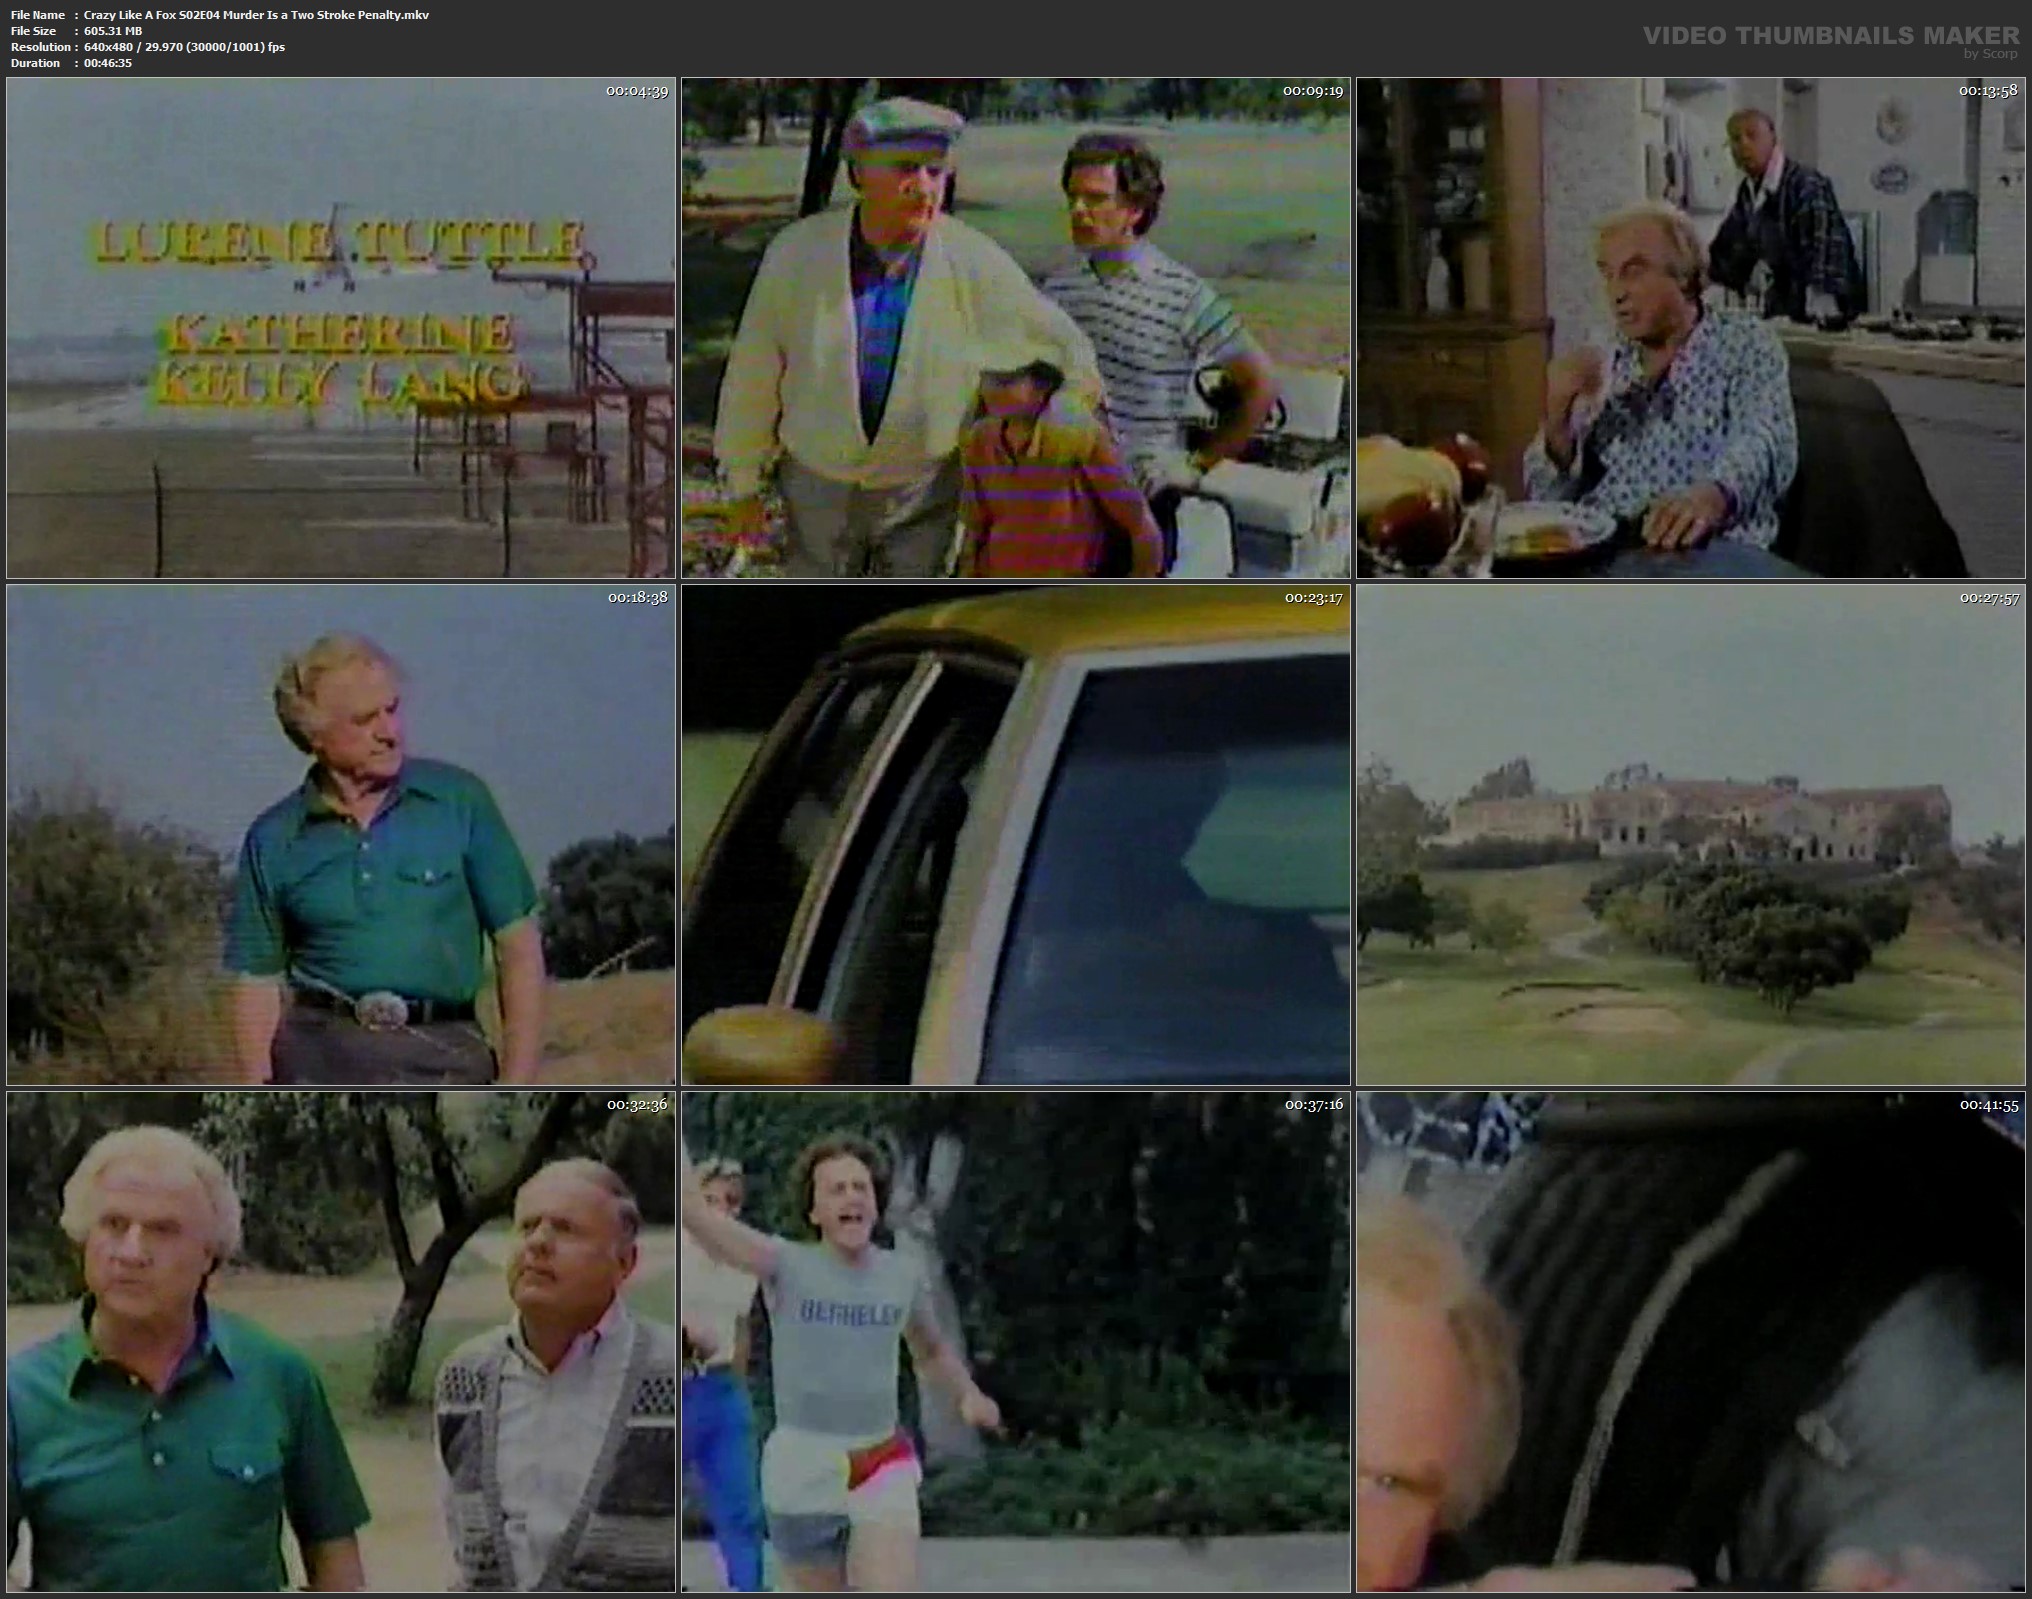Click the 00:23:17 timestamp label
The width and height of the screenshot is (2032, 1599).
click(x=1313, y=598)
